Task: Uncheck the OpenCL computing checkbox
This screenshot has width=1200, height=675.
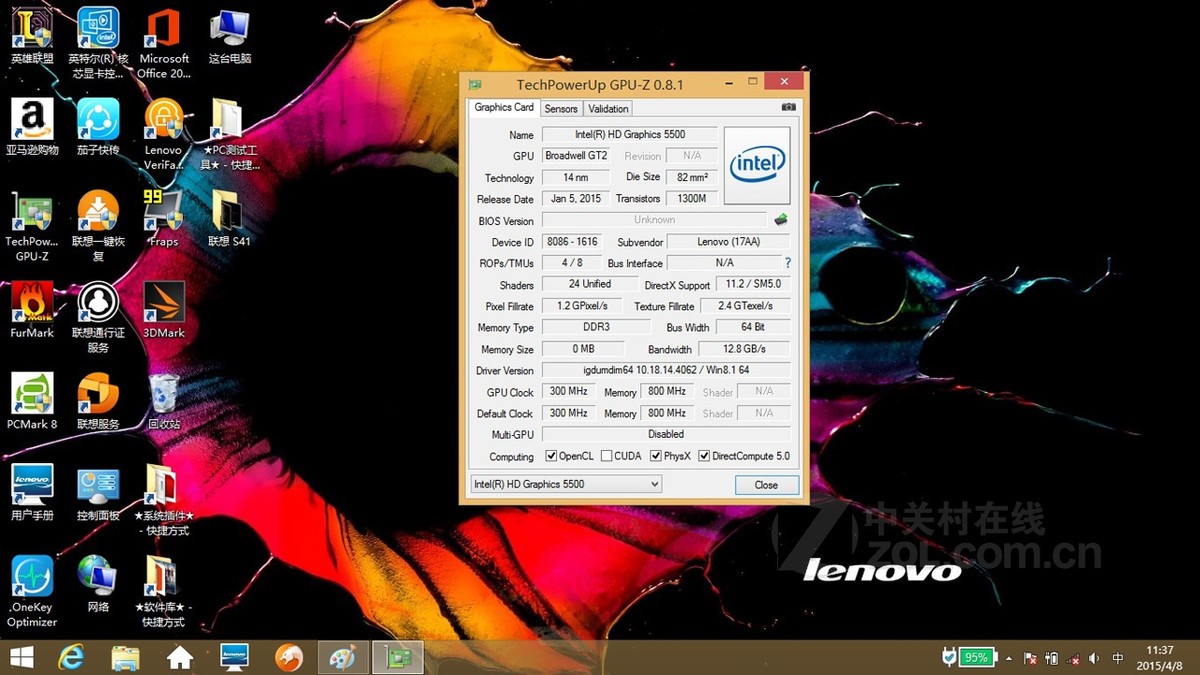Action: tap(551, 456)
